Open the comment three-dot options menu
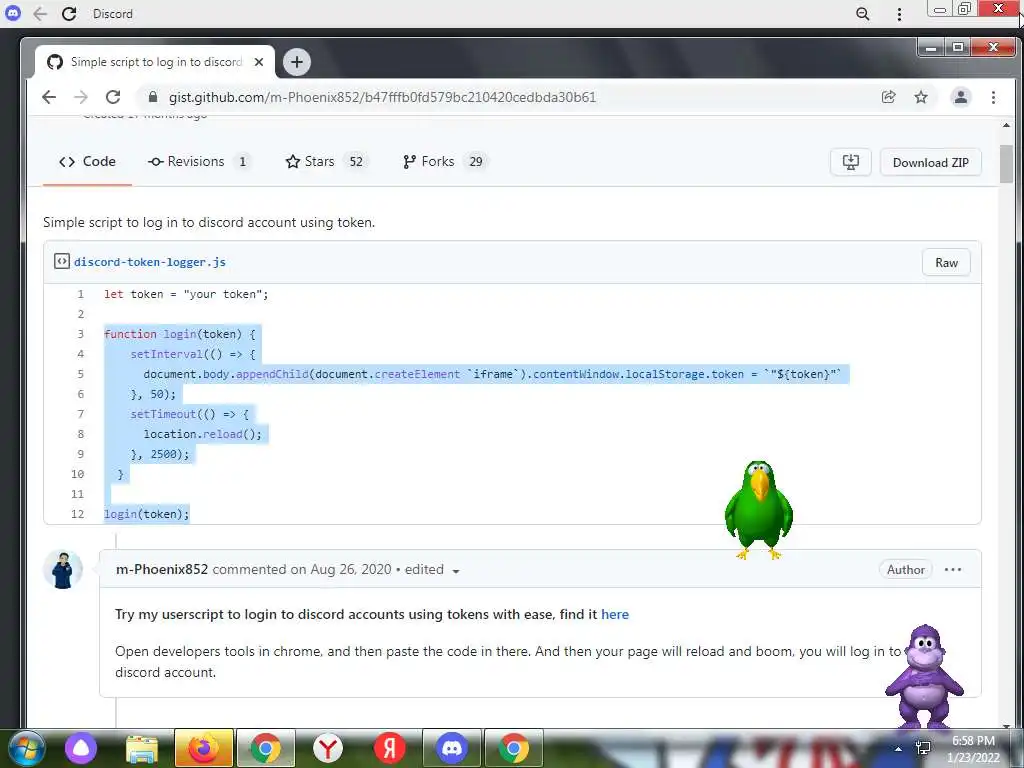 point(953,569)
